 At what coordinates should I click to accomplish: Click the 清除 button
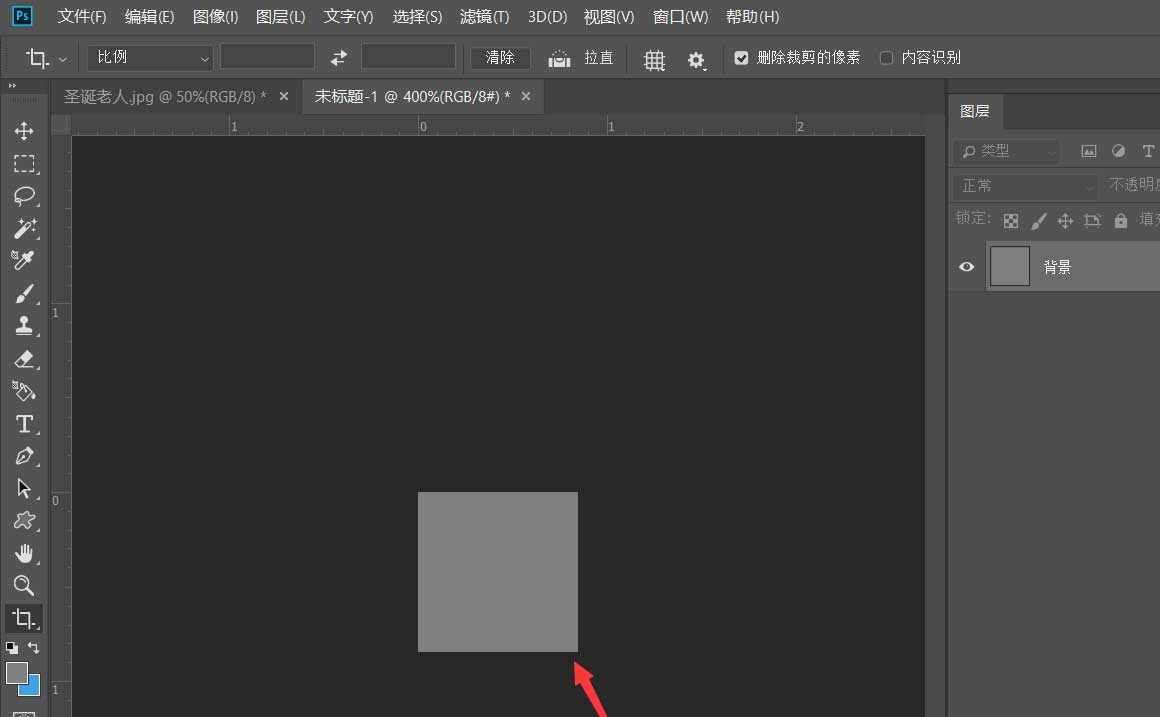pyautogui.click(x=500, y=58)
